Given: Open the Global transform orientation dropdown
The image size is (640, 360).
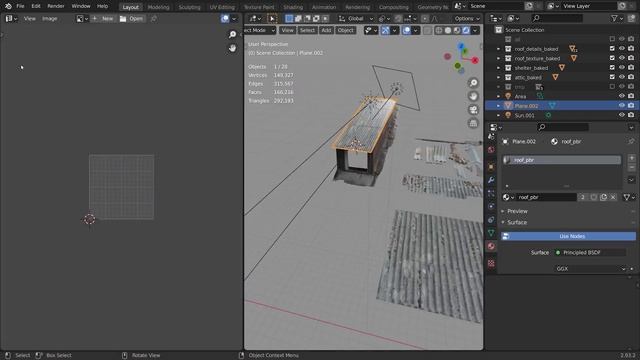Looking at the screenshot, I should coord(356,18).
